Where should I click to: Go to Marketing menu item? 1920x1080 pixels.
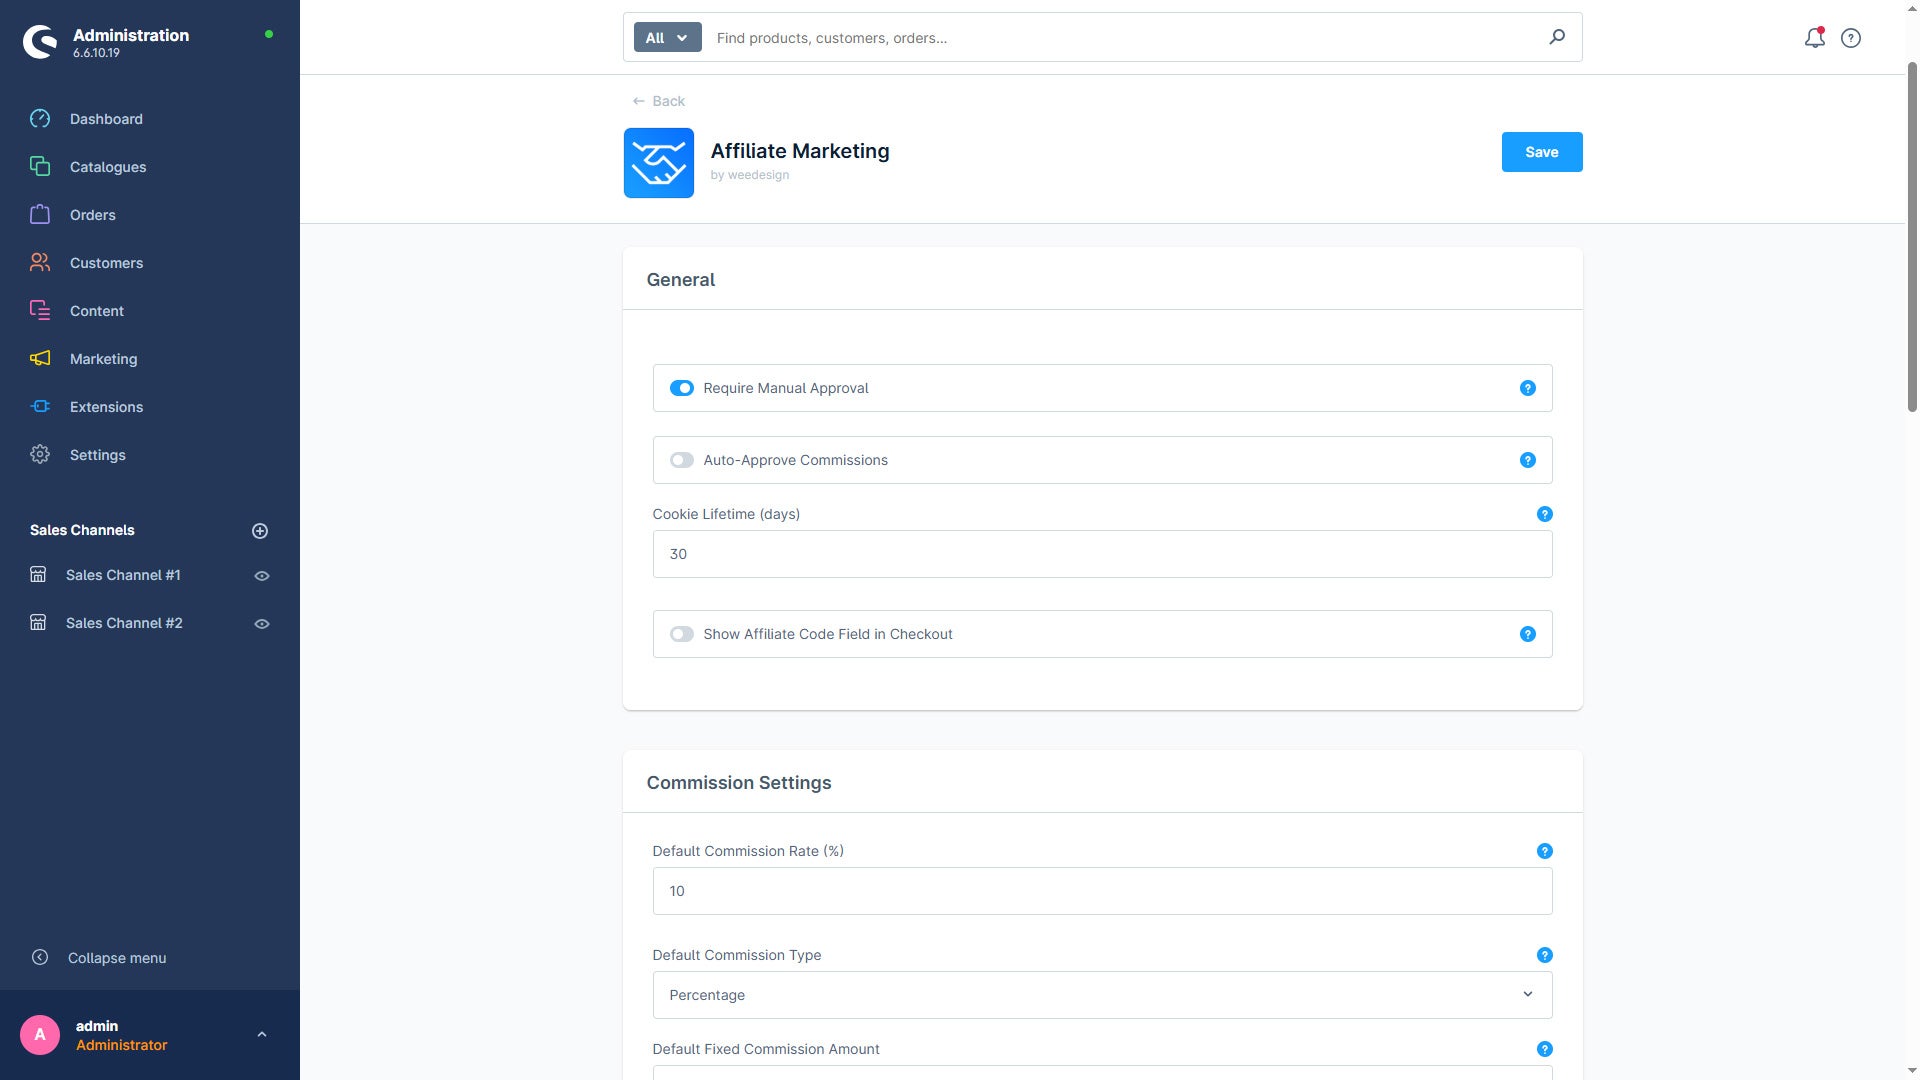click(104, 359)
